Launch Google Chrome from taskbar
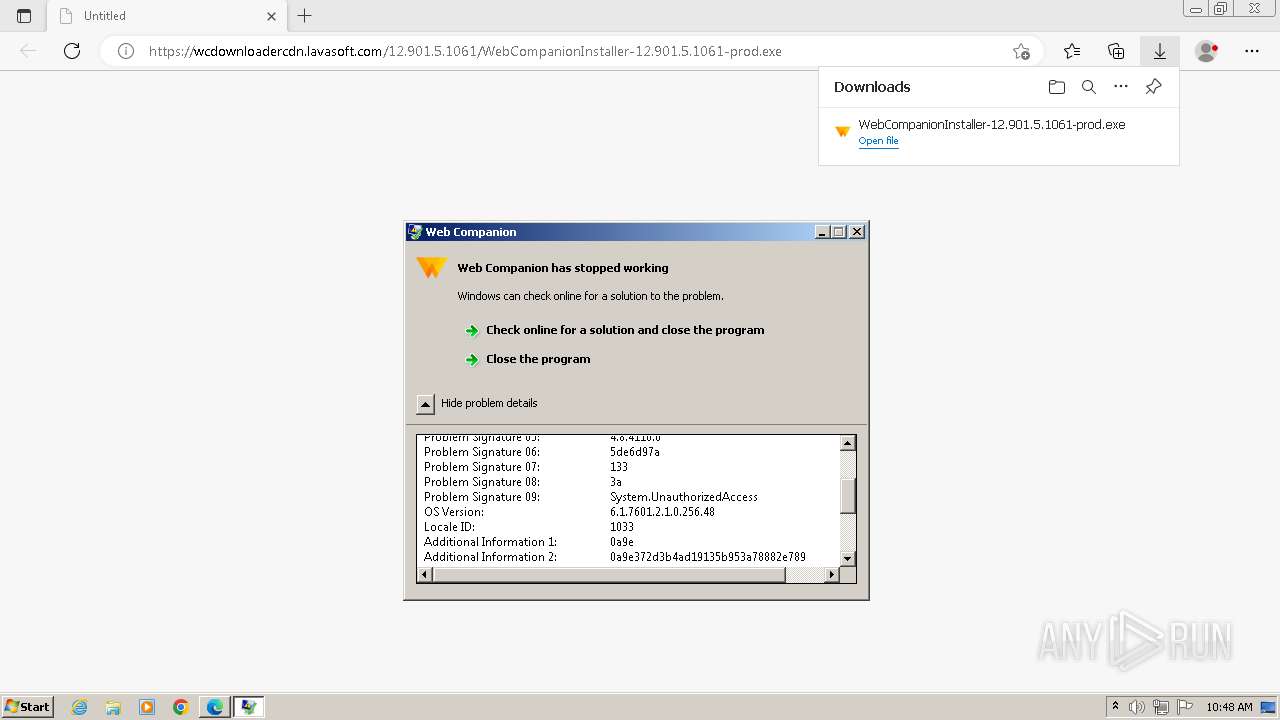This screenshot has height=720, width=1280. (181, 707)
